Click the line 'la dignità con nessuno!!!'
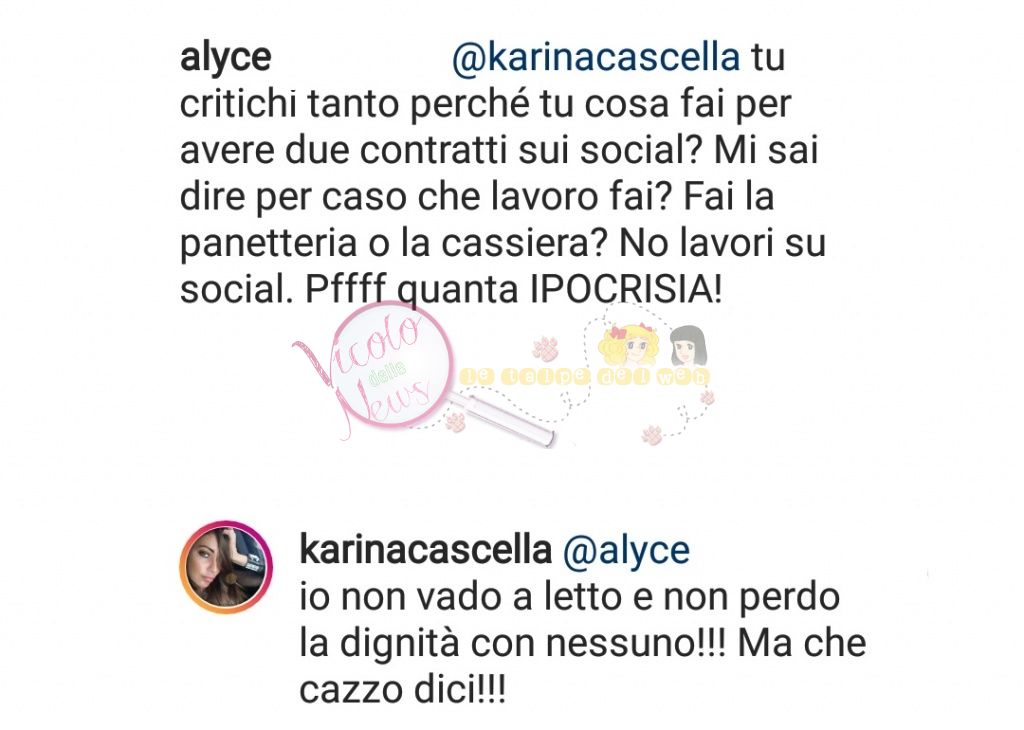Screen dimensions: 1024x730 [x=513, y=643]
